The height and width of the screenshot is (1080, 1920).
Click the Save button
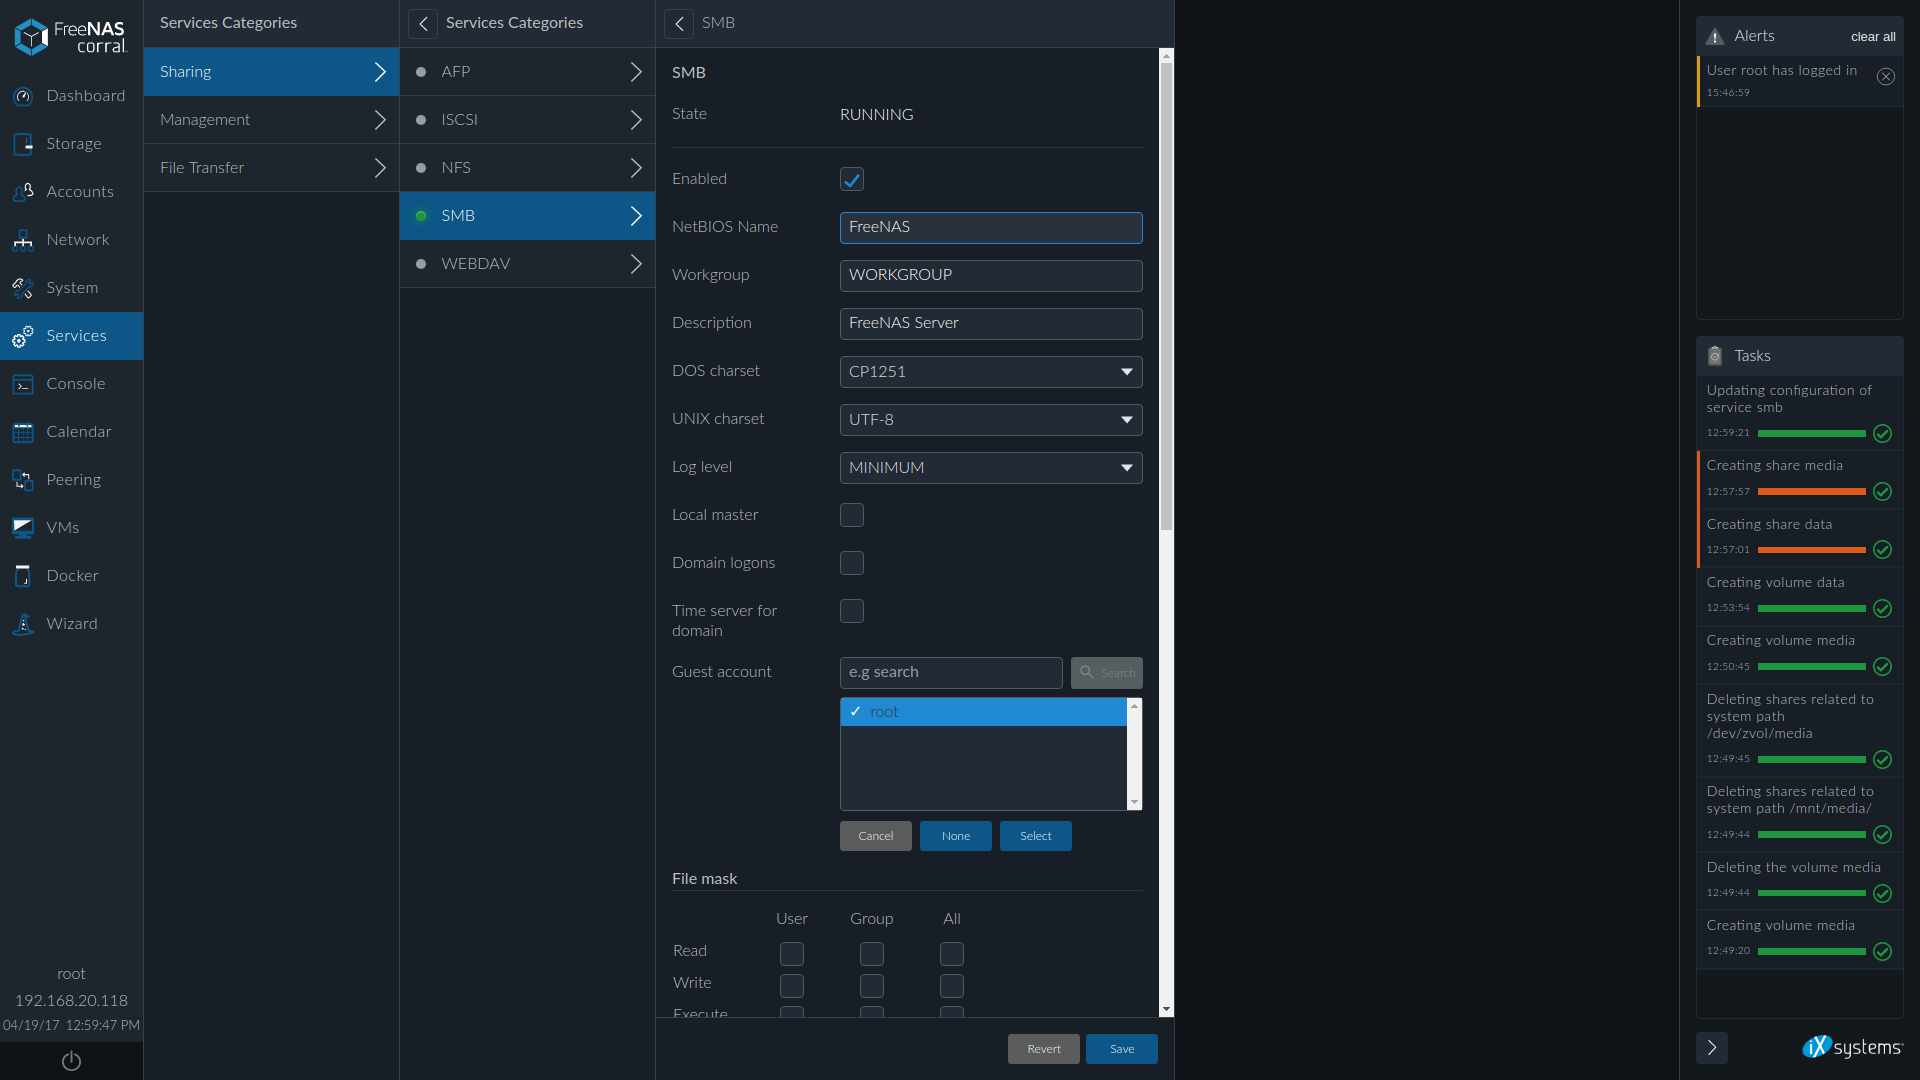(x=1122, y=1048)
